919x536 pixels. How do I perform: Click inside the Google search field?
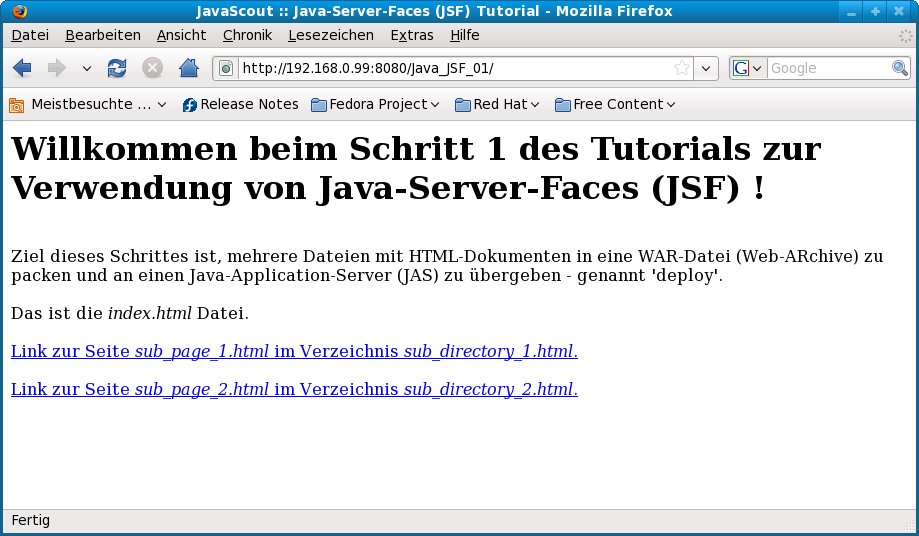828,68
